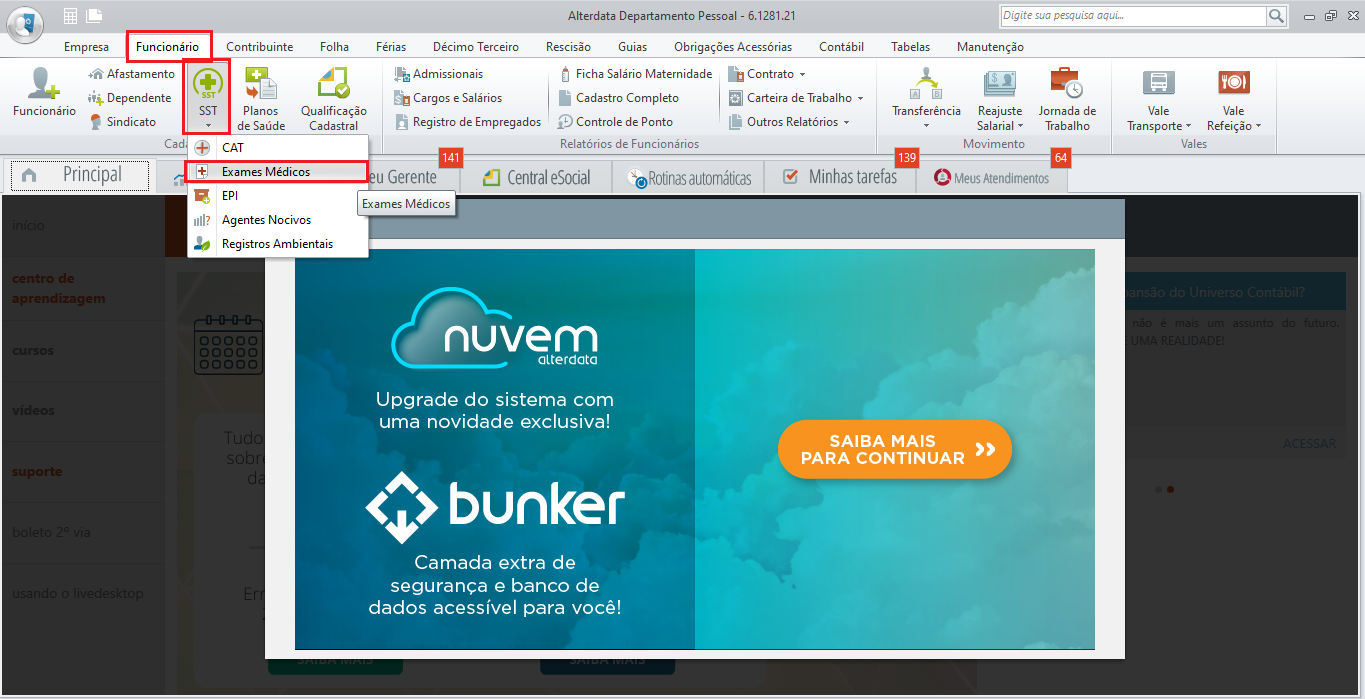This screenshot has width=1365, height=699.
Task: Open the Funcionário register button in the ribbon
Action: [44, 93]
